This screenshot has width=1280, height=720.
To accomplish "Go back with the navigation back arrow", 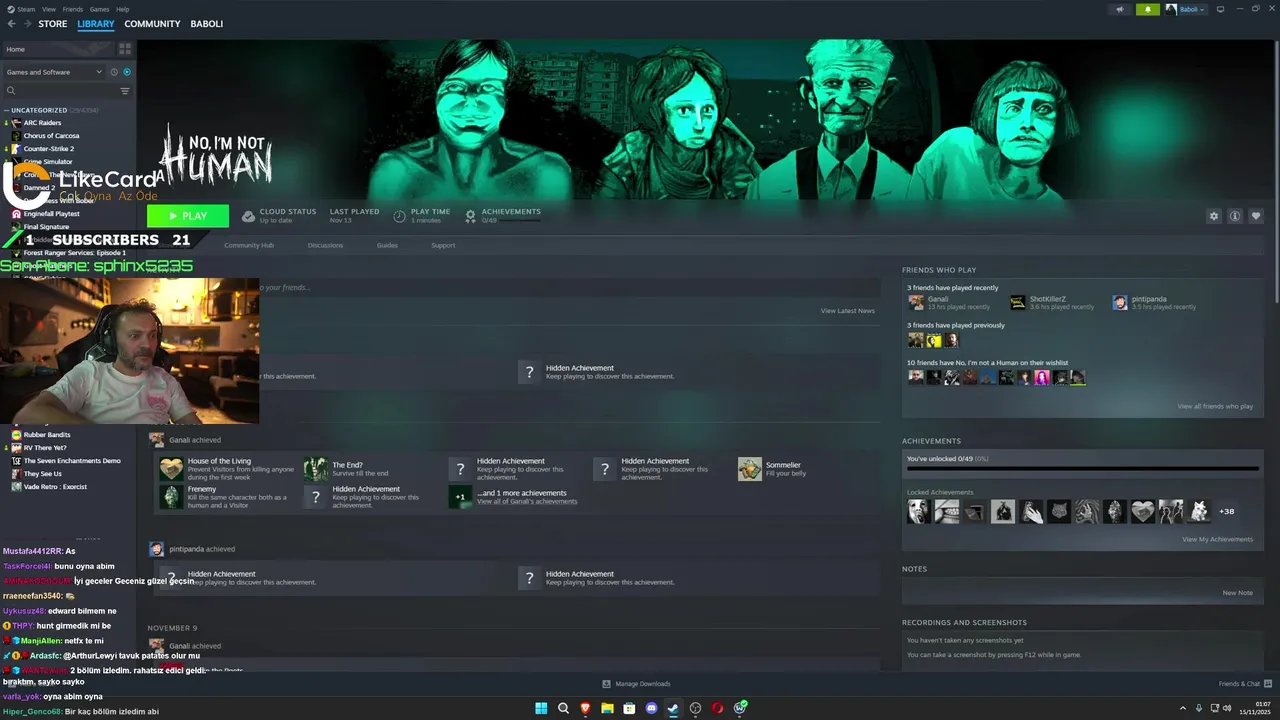I will click(x=11, y=24).
